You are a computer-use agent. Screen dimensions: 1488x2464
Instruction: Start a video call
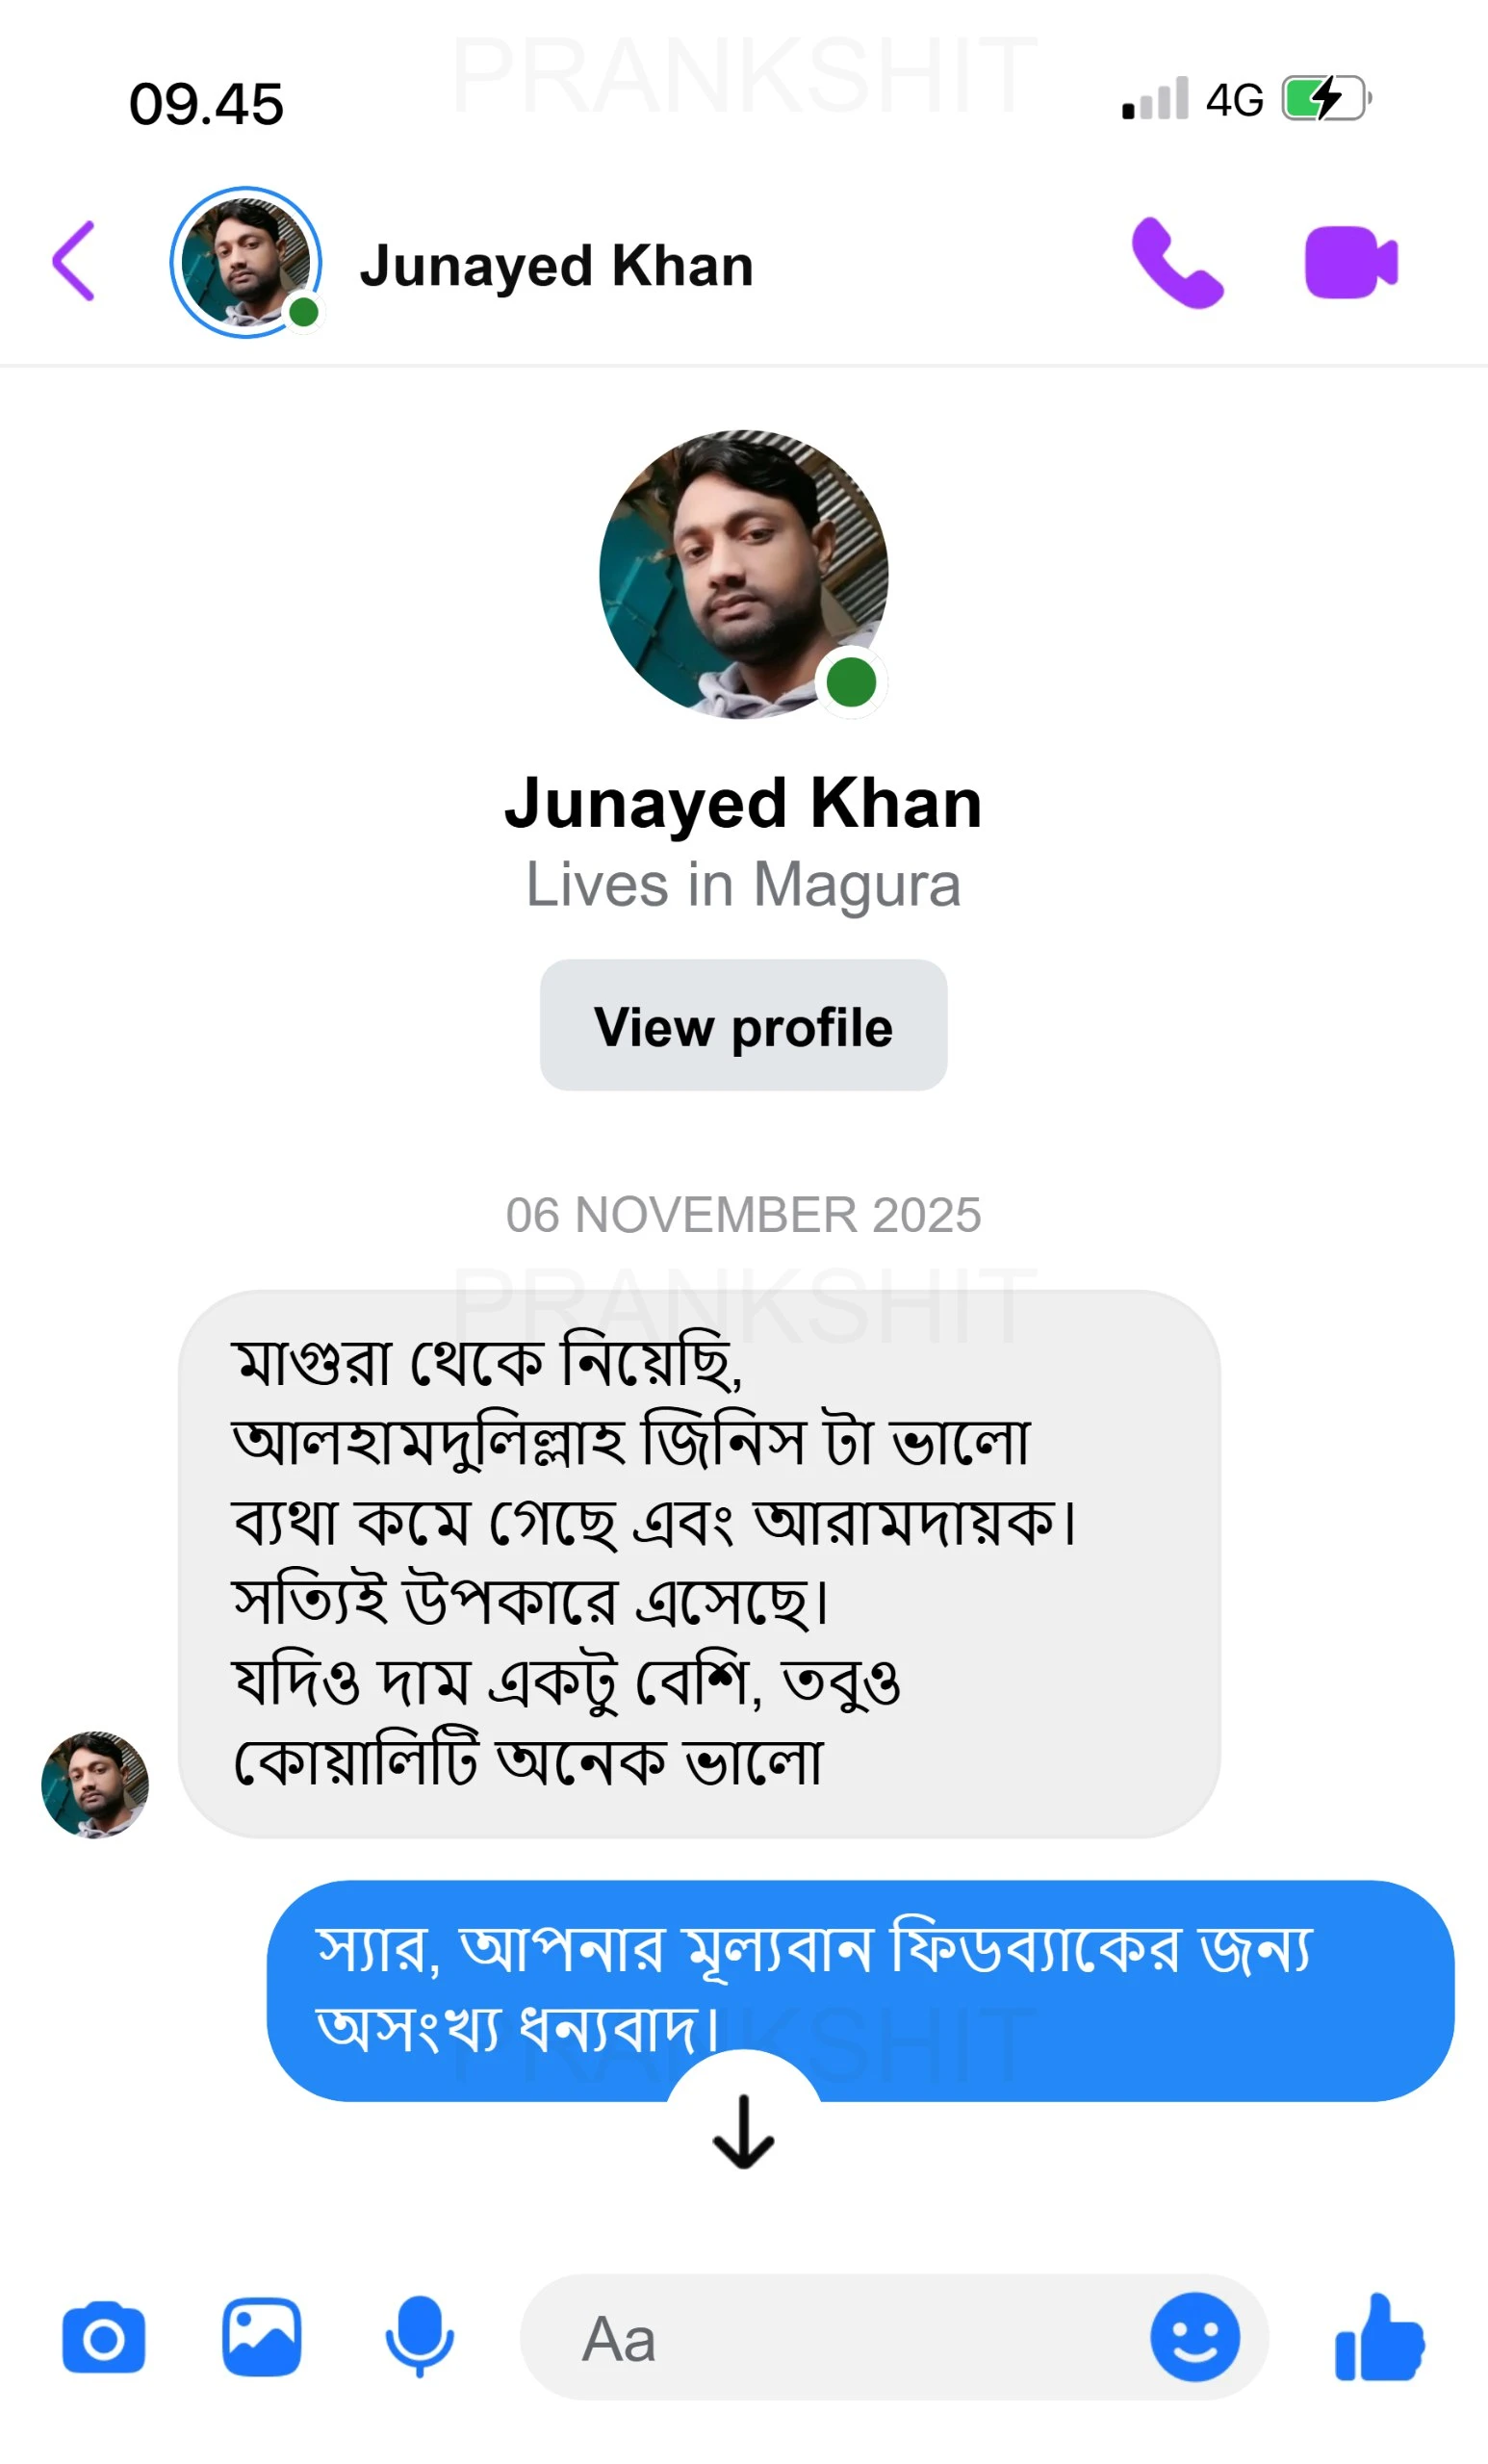pos(1350,263)
